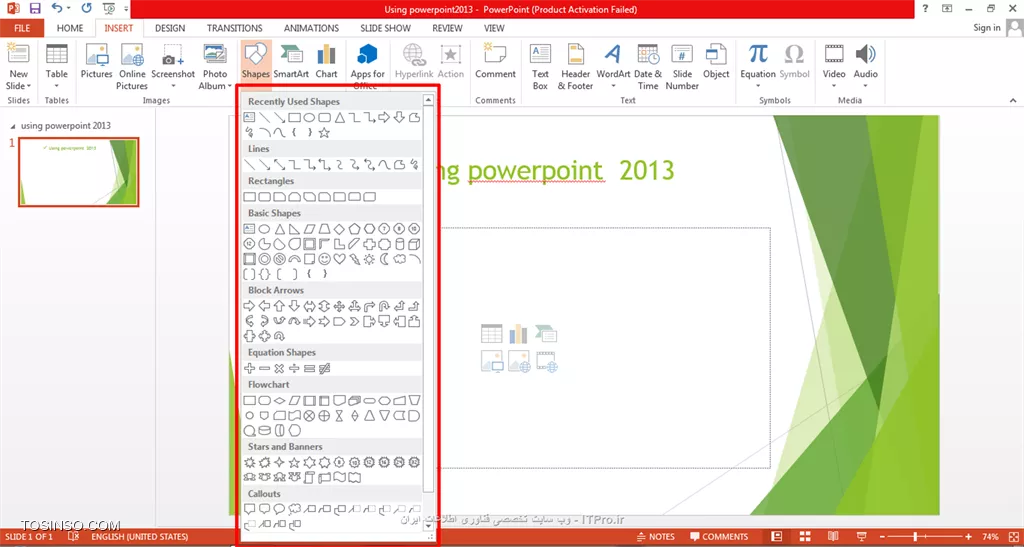Switch to Slide Sorter view
The height and width of the screenshot is (547, 1024).
click(804, 537)
